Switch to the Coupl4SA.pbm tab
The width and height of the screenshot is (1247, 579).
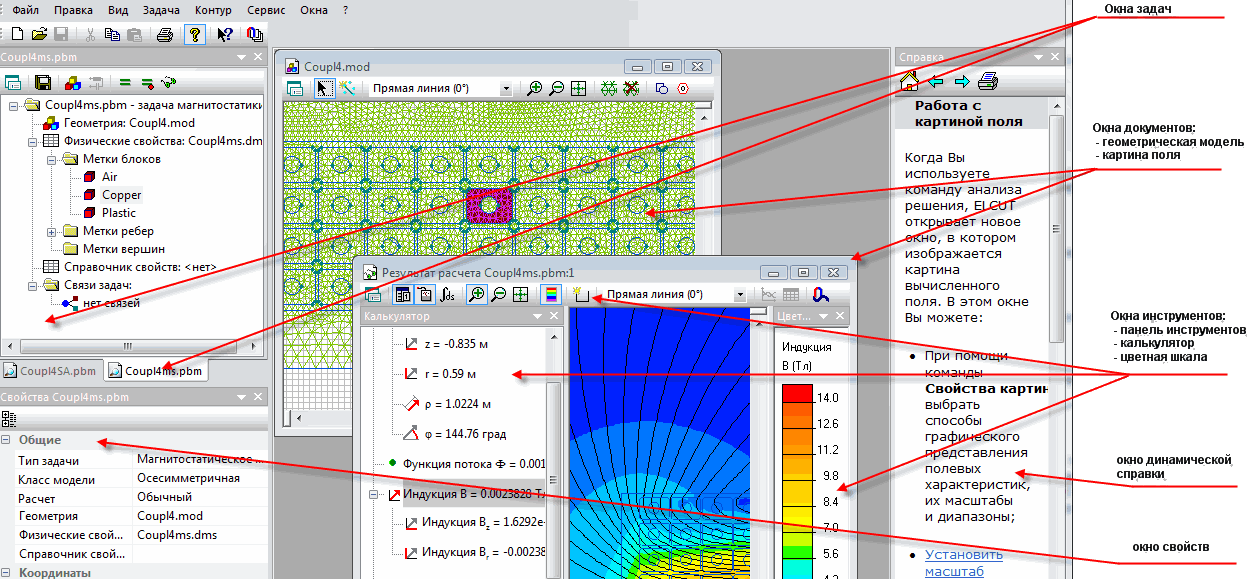click(x=51, y=371)
